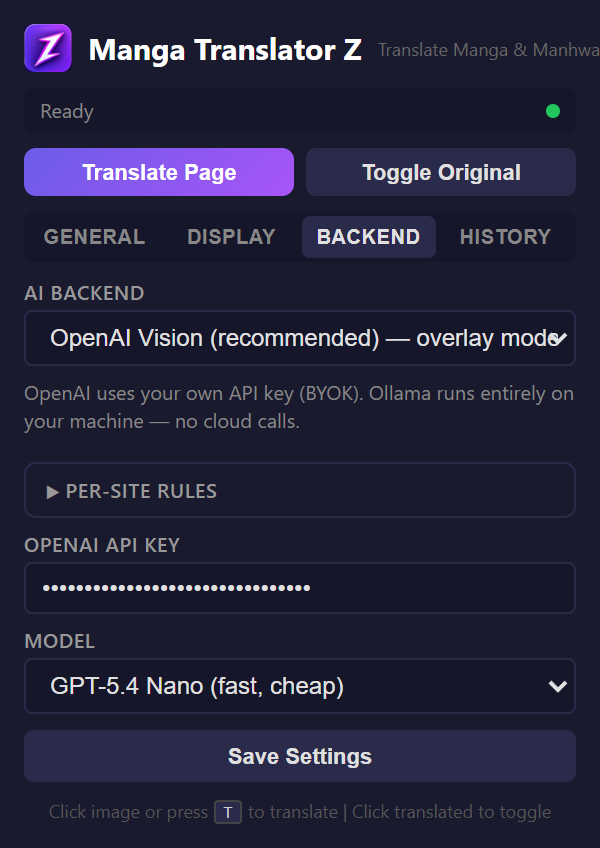This screenshot has height=848, width=600.
Task: Switch to the GENERAL tab
Action: [93, 237]
